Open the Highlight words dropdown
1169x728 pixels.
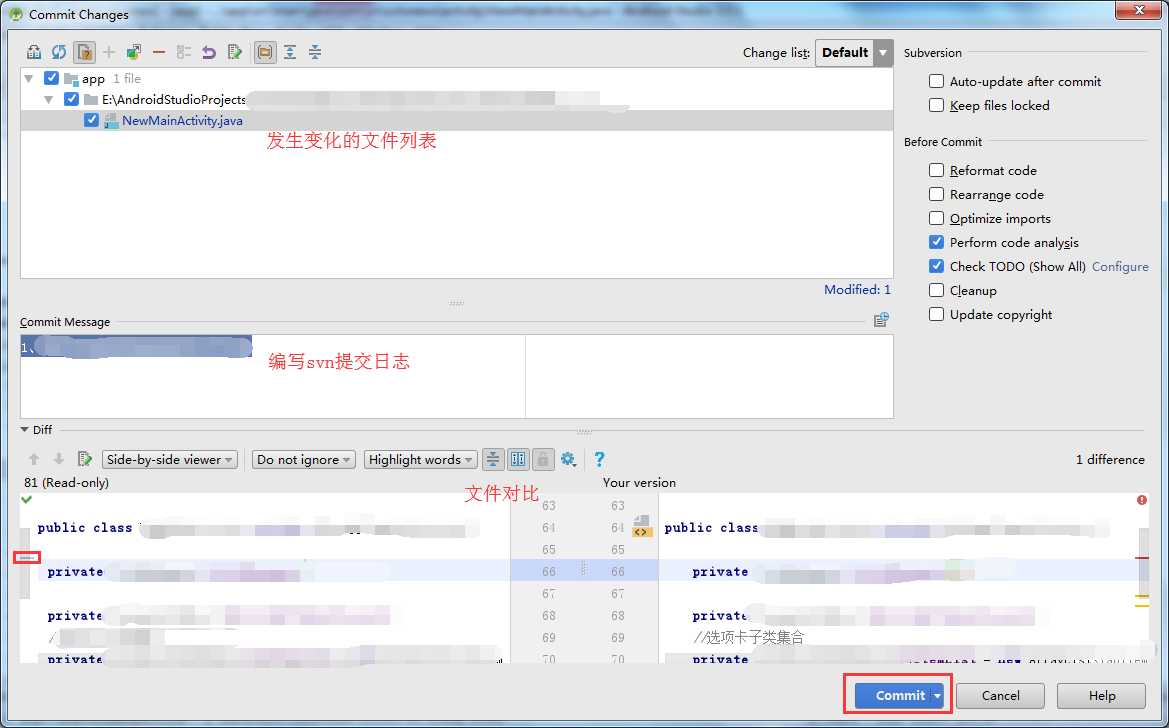pos(420,459)
